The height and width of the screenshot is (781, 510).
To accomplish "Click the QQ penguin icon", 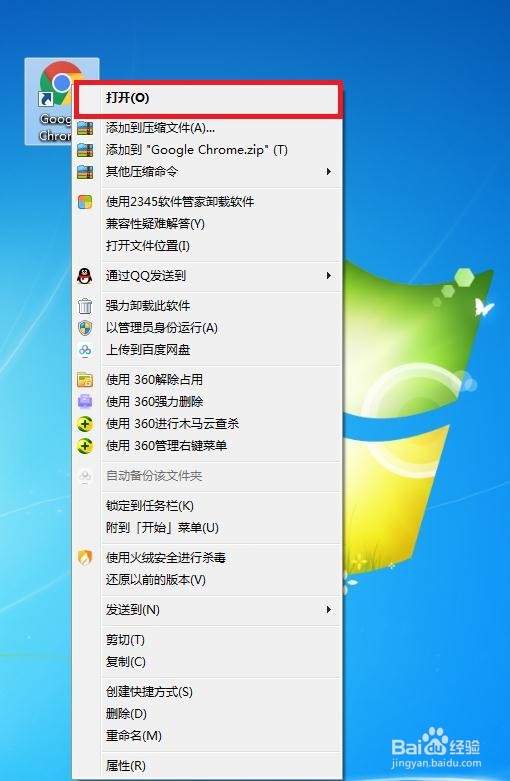I will 85,275.
